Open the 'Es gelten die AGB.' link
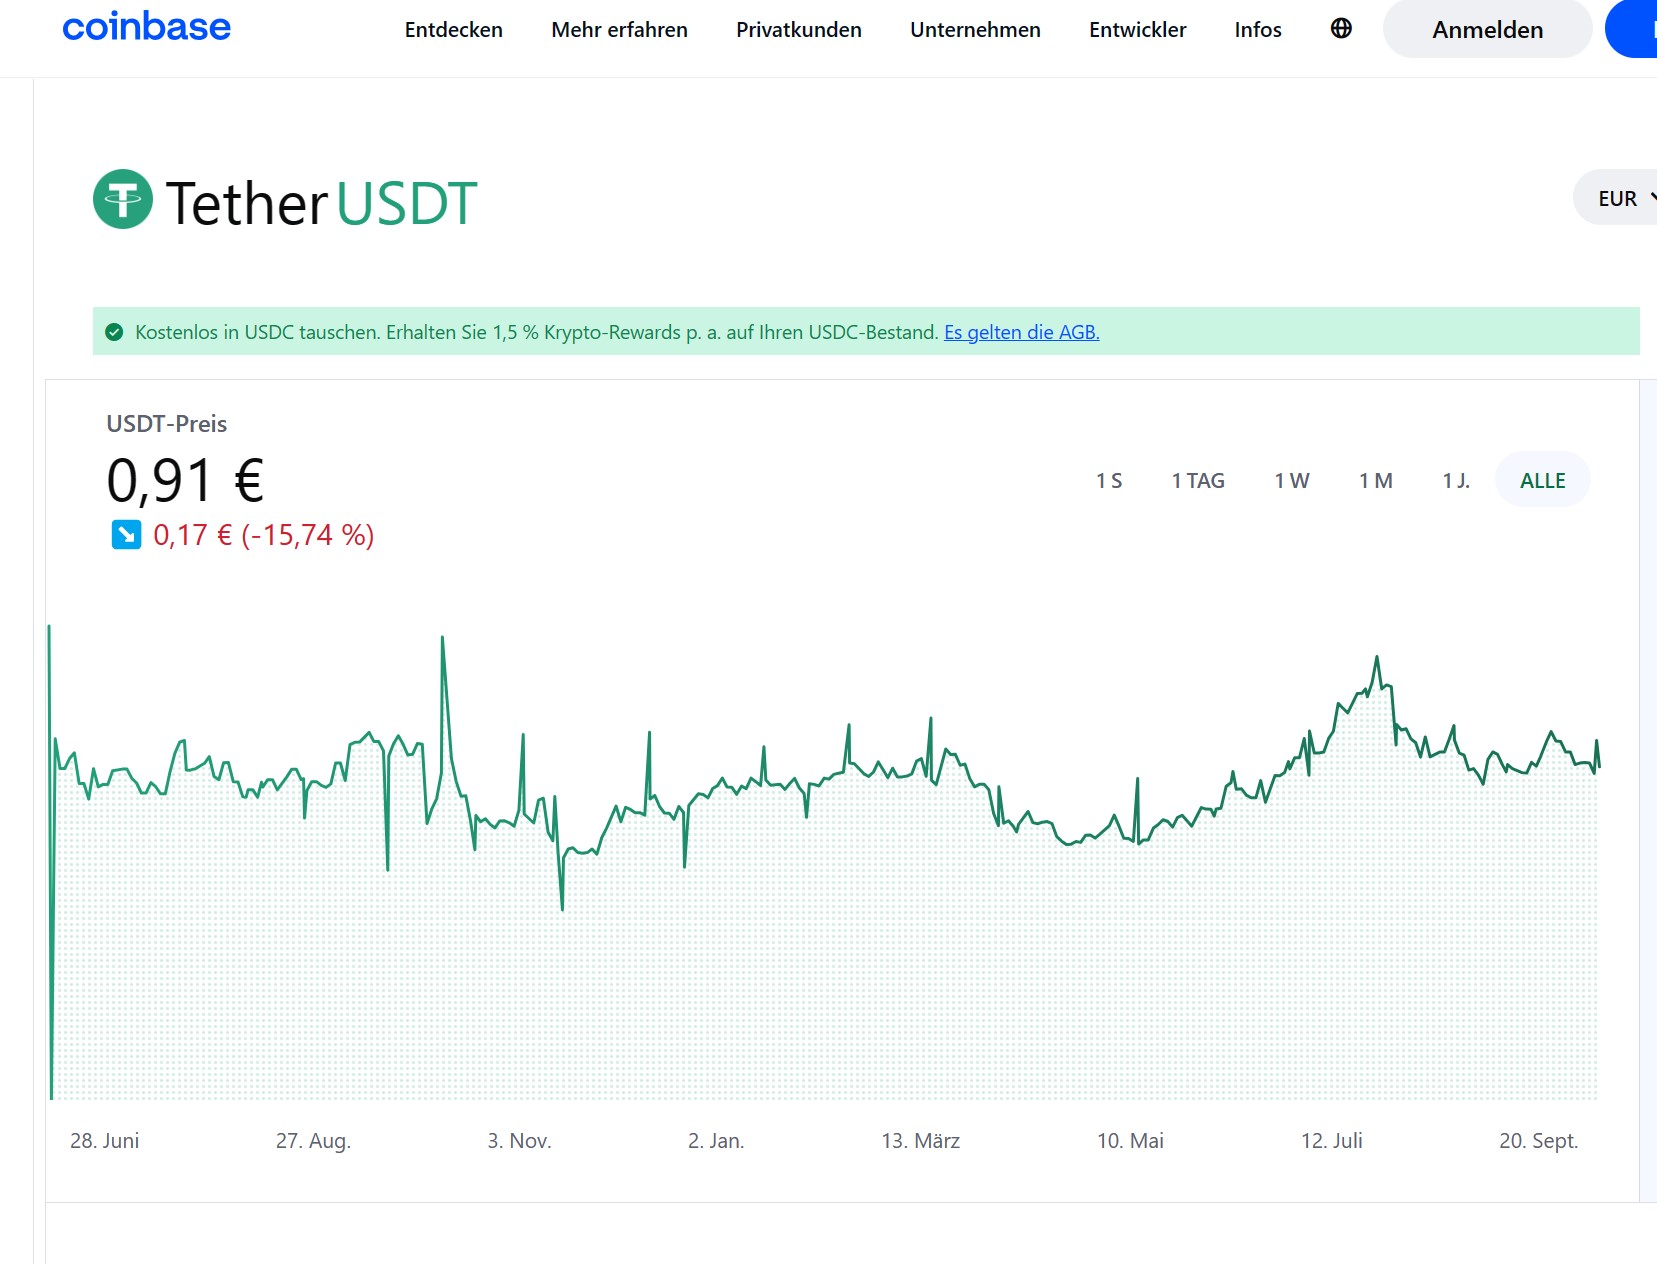 (1022, 332)
